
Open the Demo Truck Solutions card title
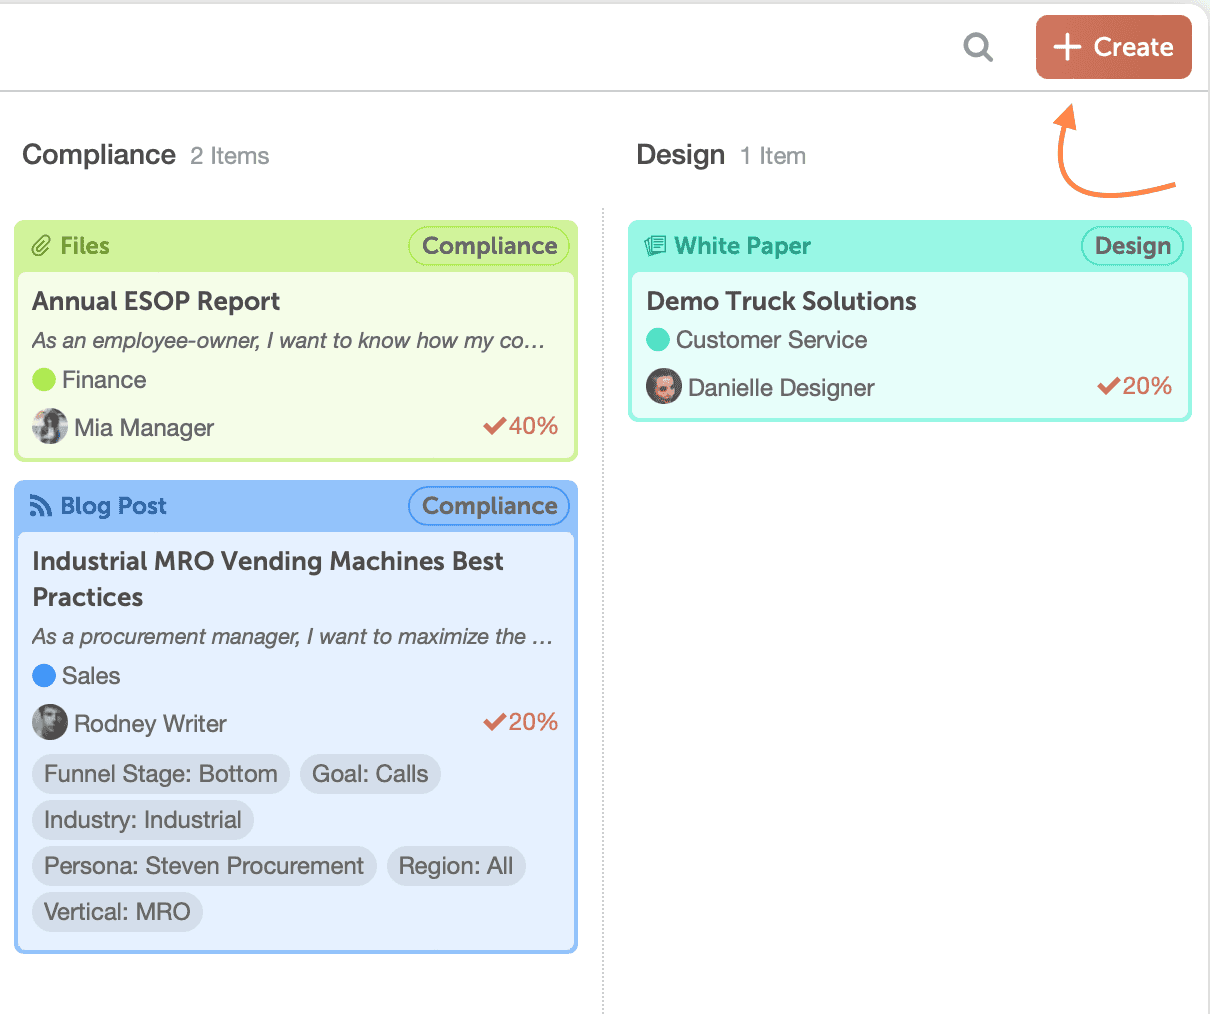(781, 300)
